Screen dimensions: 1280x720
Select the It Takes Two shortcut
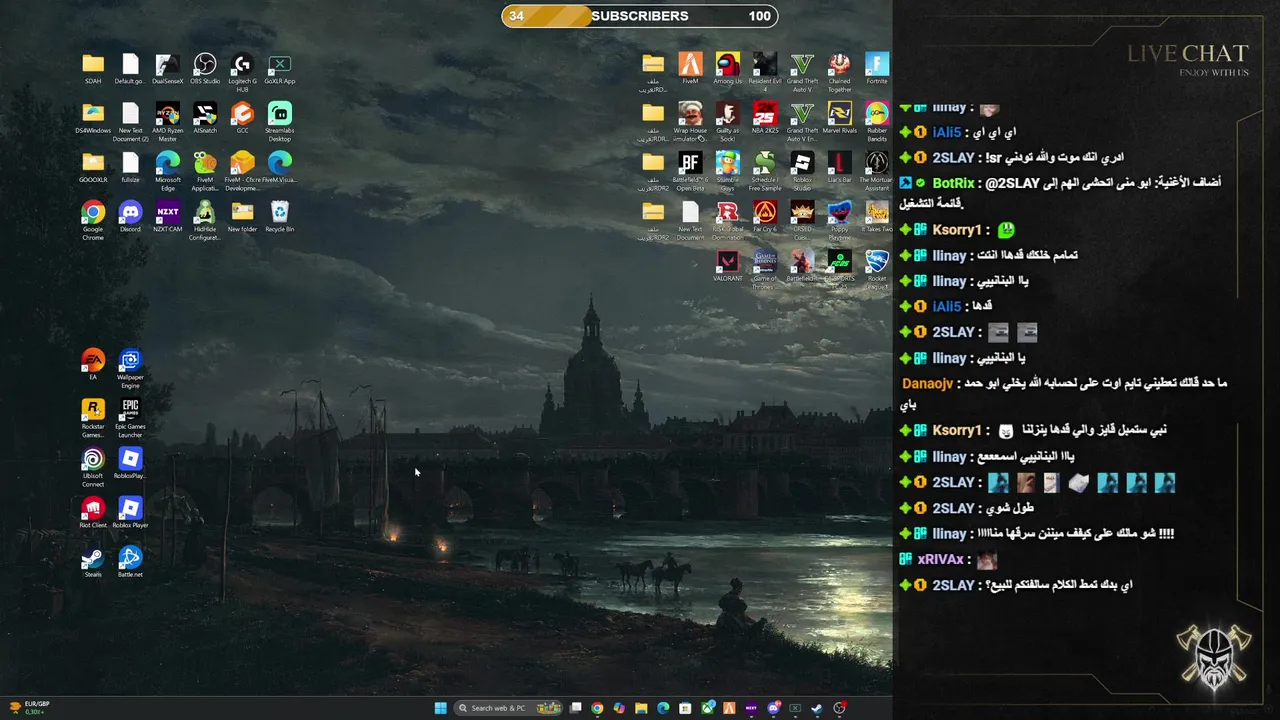pyautogui.click(x=877, y=216)
